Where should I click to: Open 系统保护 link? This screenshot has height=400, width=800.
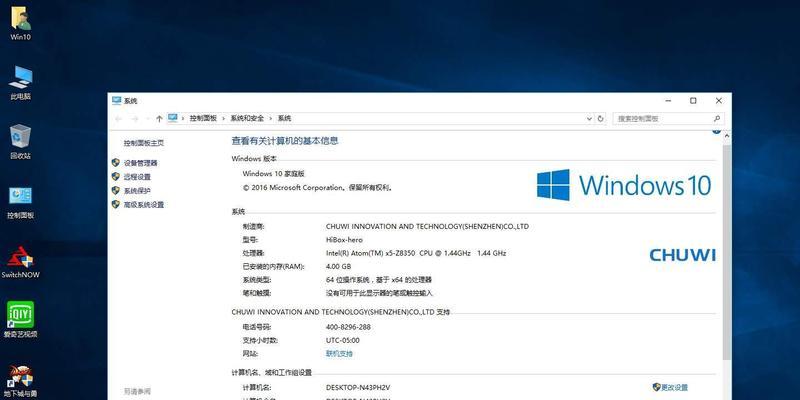tap(137, 191)
